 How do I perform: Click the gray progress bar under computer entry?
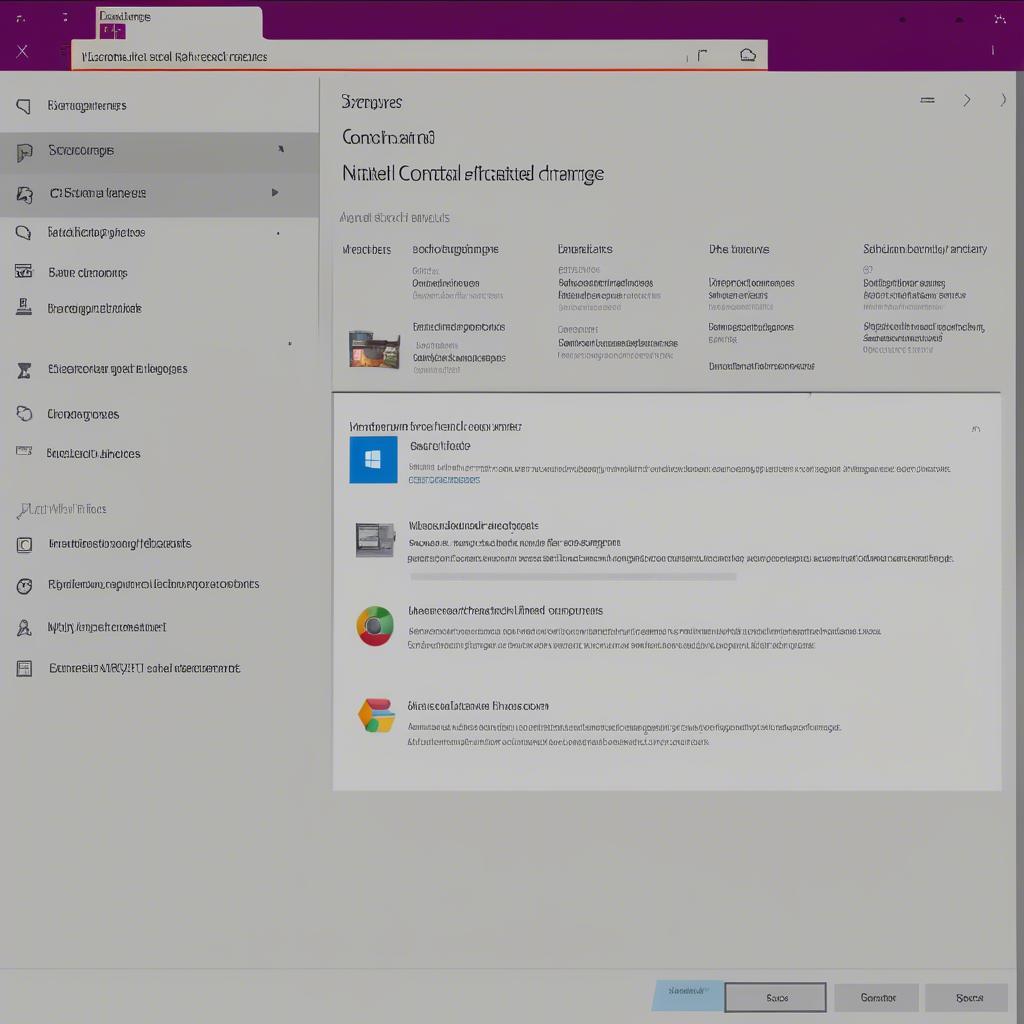(573, 577)
